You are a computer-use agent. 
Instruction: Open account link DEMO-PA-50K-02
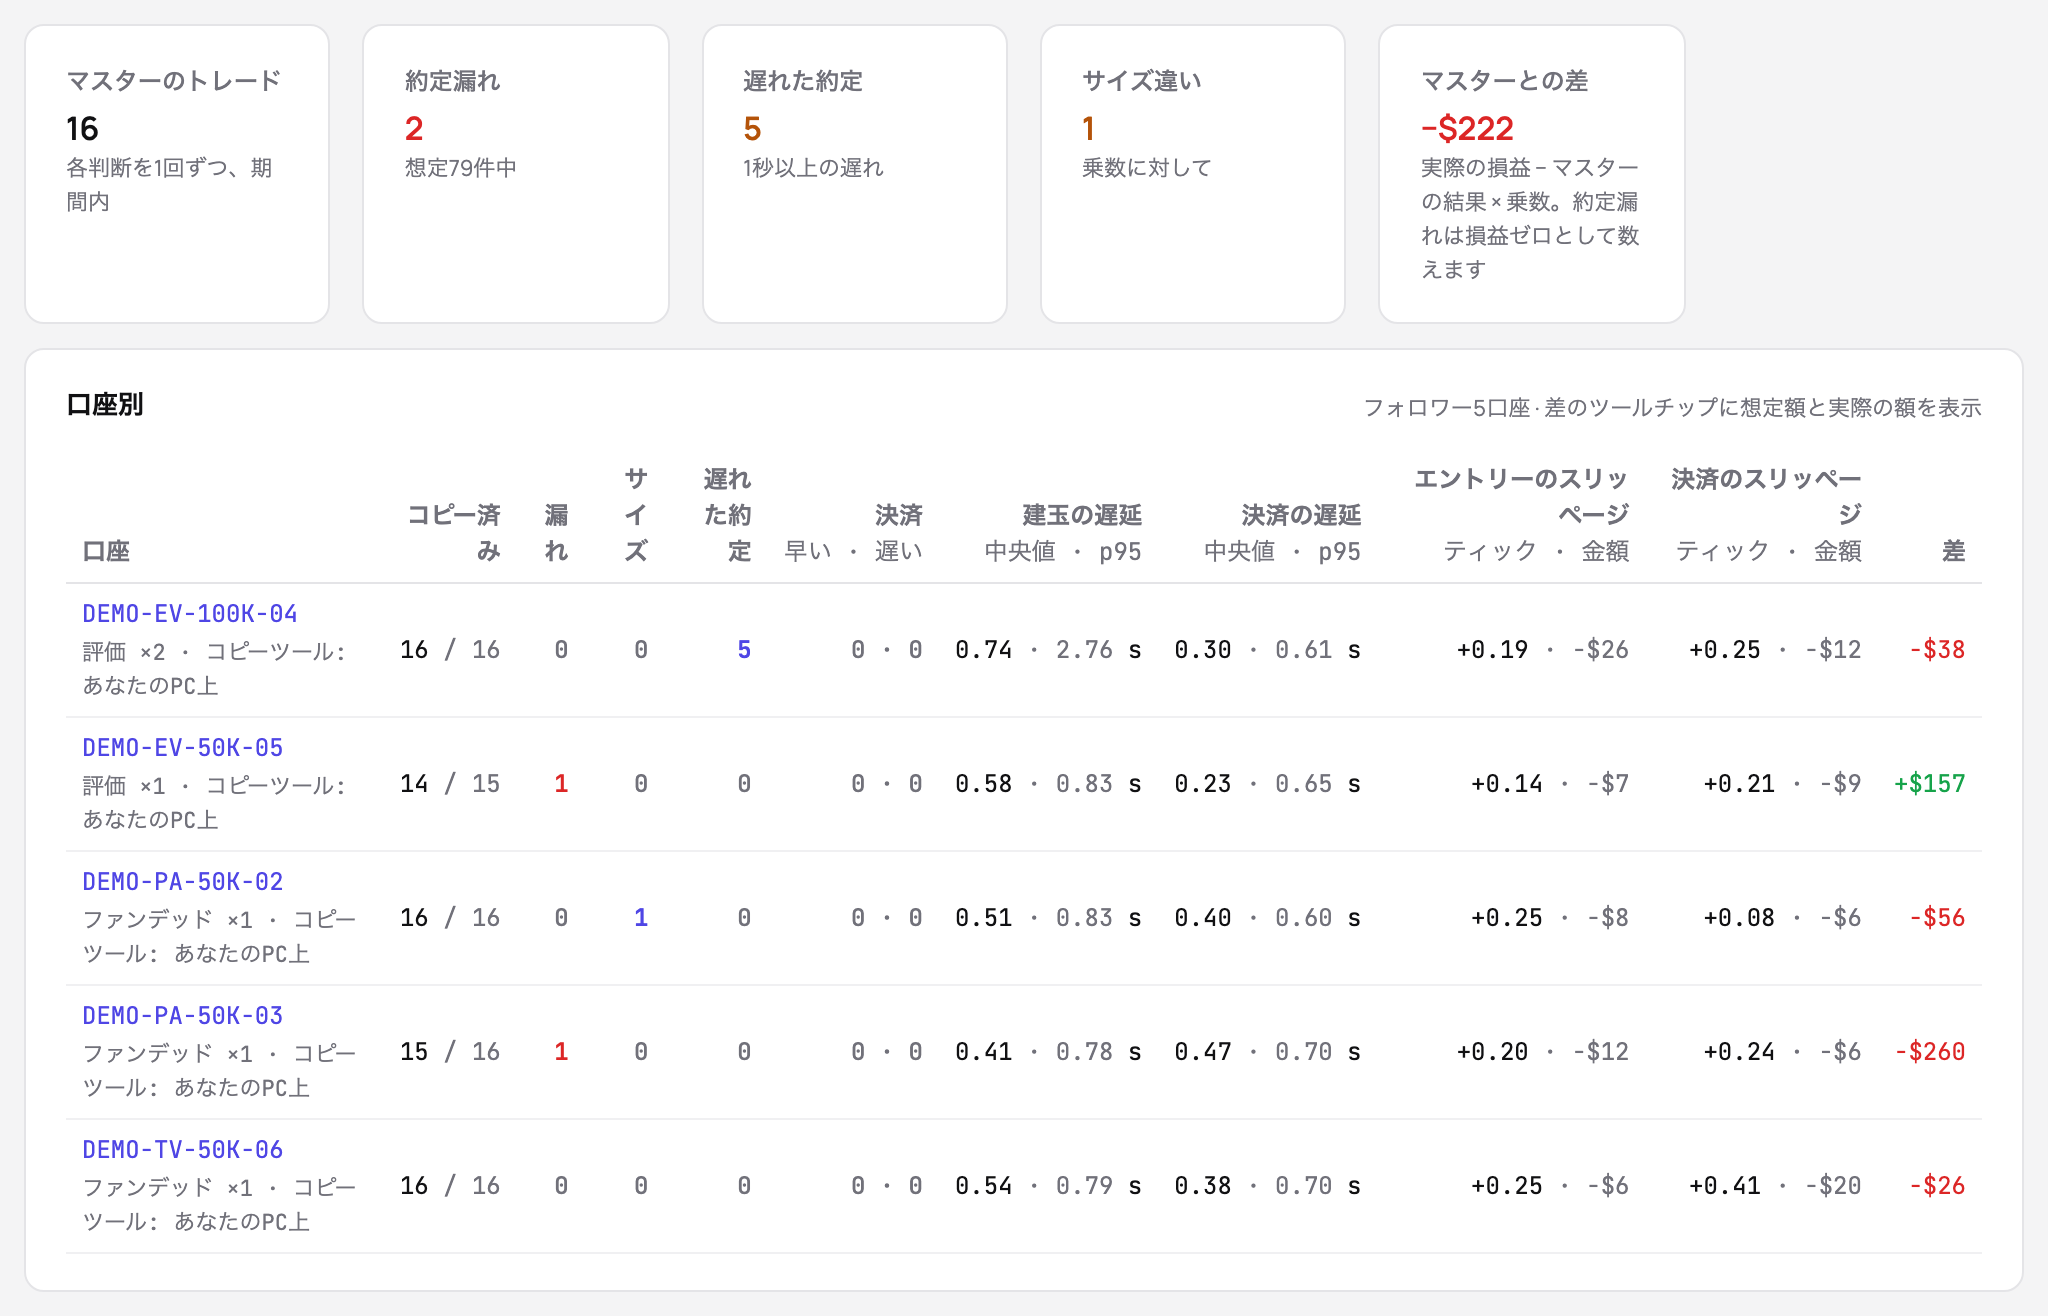[183, 882]
